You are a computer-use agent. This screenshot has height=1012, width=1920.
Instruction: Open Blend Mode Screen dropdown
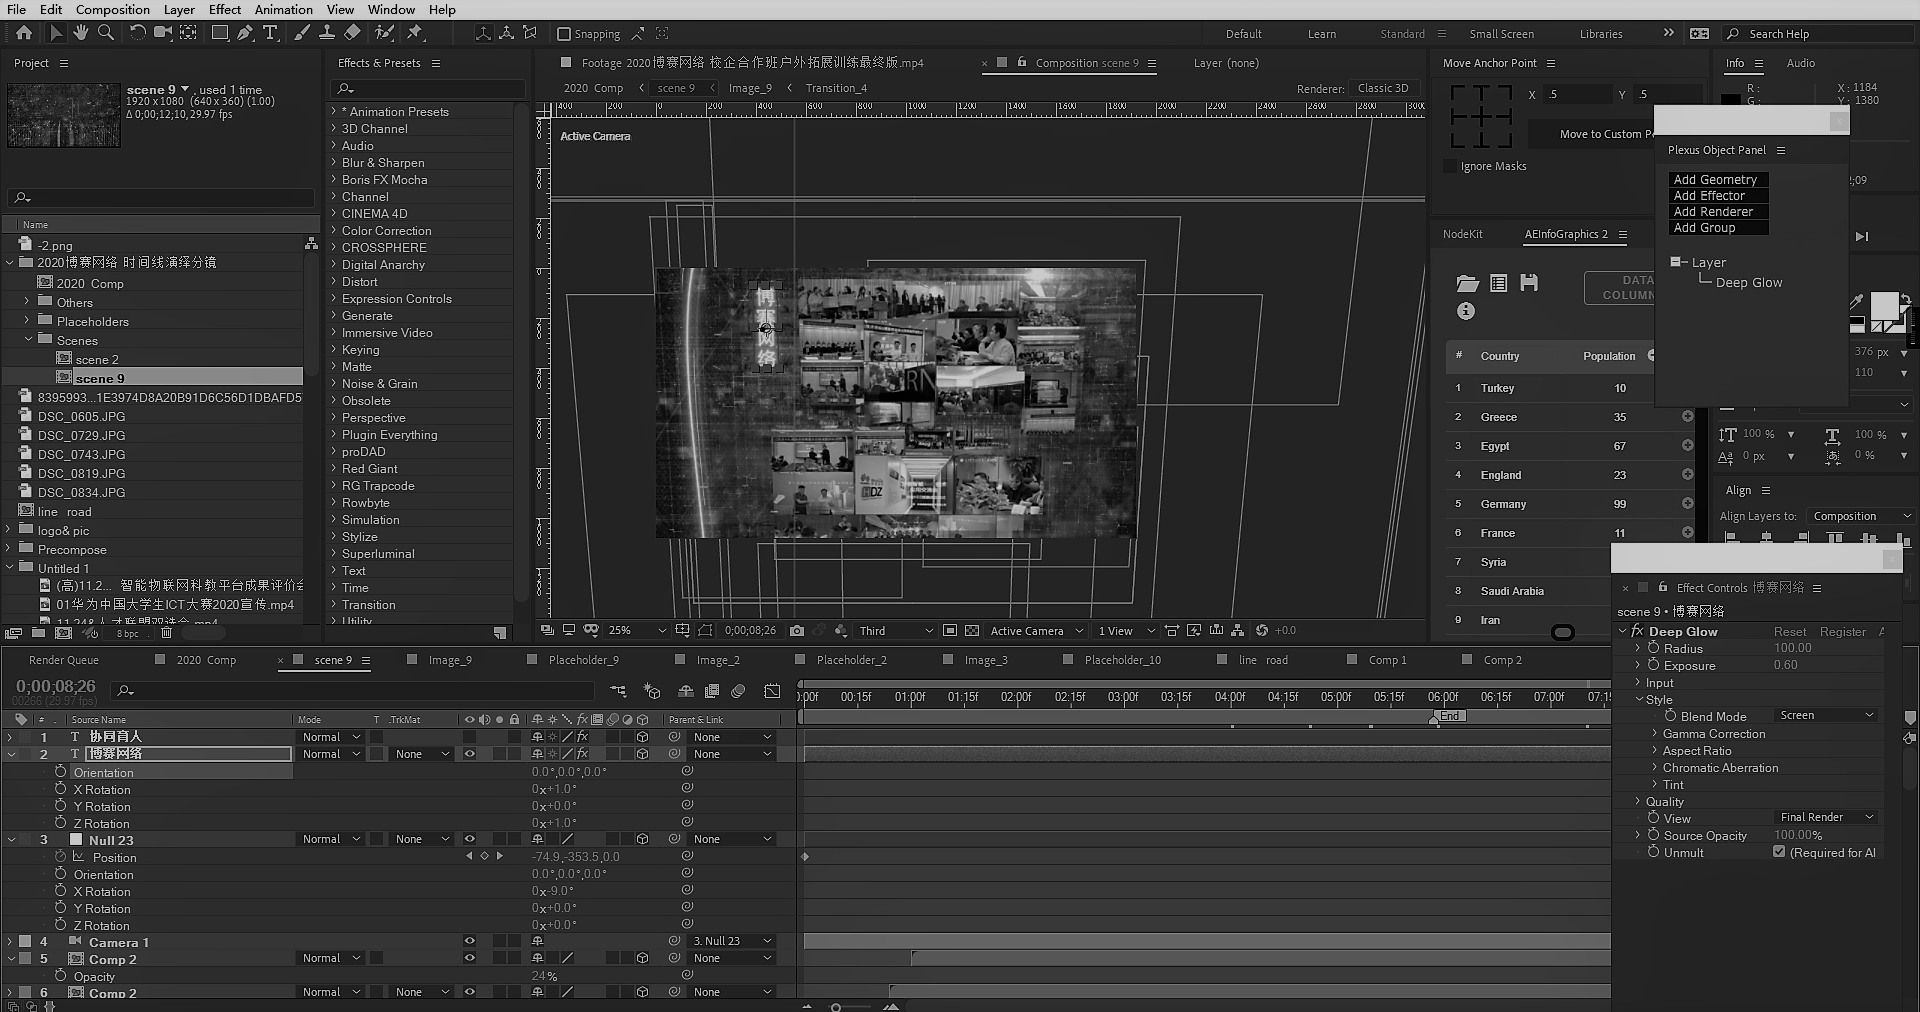pyautogui.click(x=1826, y=716)
